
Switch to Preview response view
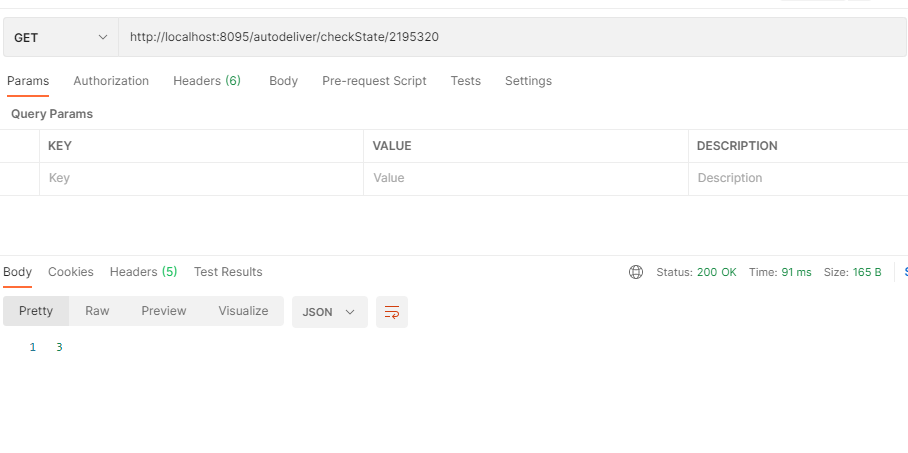click(164, 311)
